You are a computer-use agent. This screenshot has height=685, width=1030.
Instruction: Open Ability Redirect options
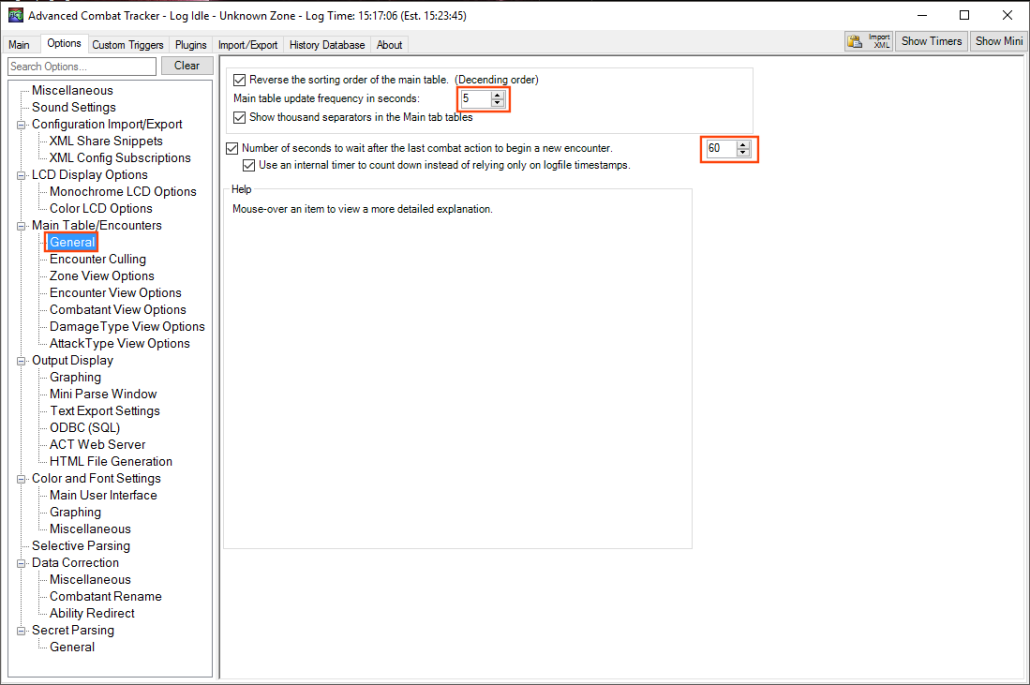click(x=92, y=613)
